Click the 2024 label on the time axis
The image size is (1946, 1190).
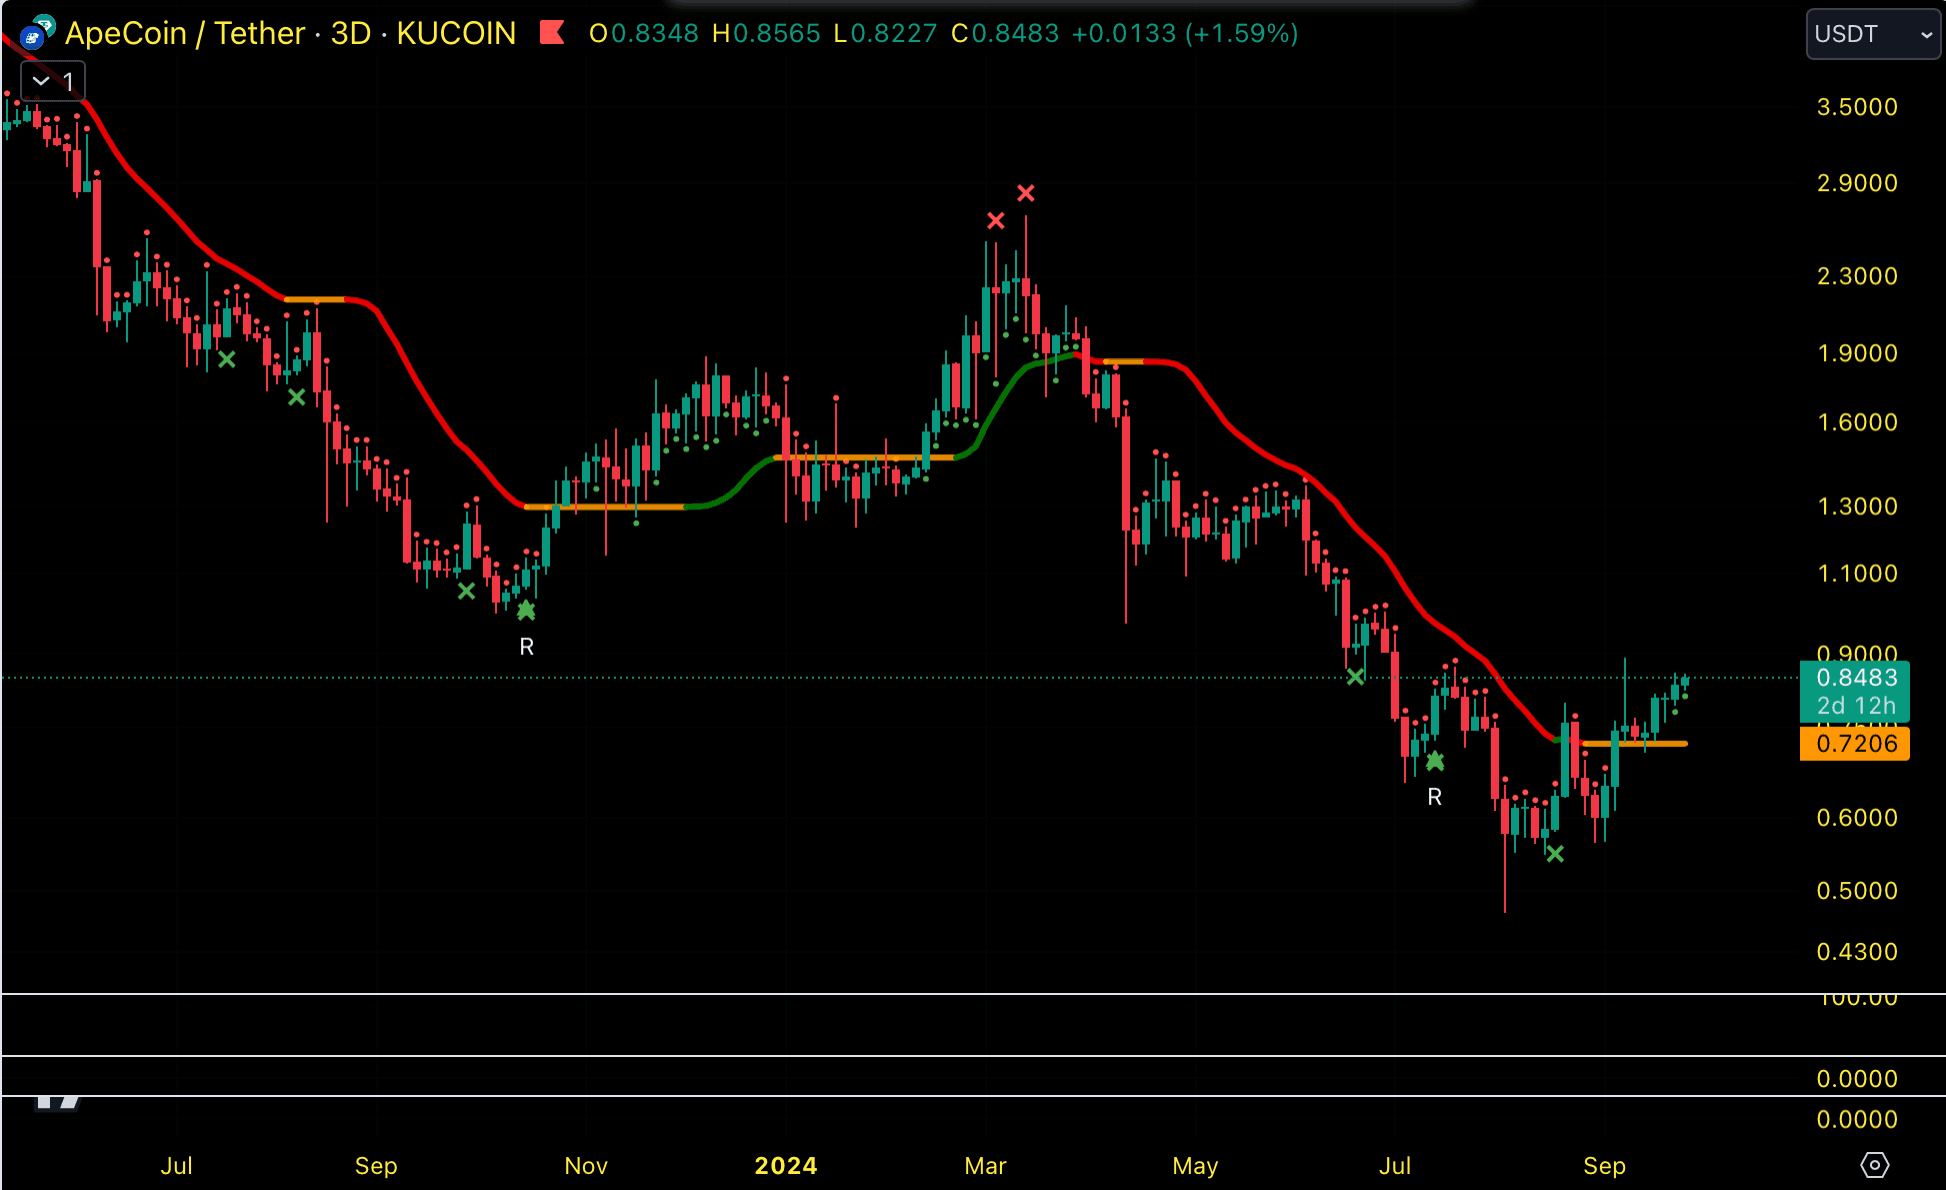coord(786,1166)
